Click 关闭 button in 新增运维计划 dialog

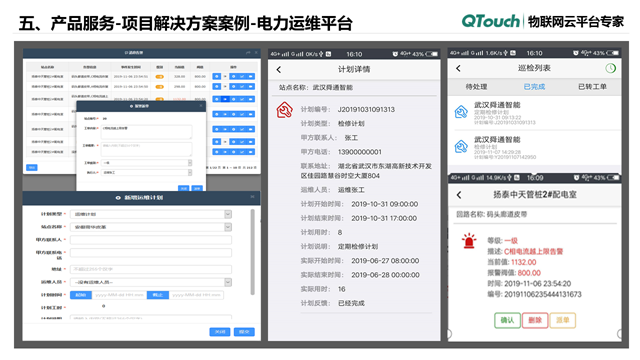(x=220, y=332)
